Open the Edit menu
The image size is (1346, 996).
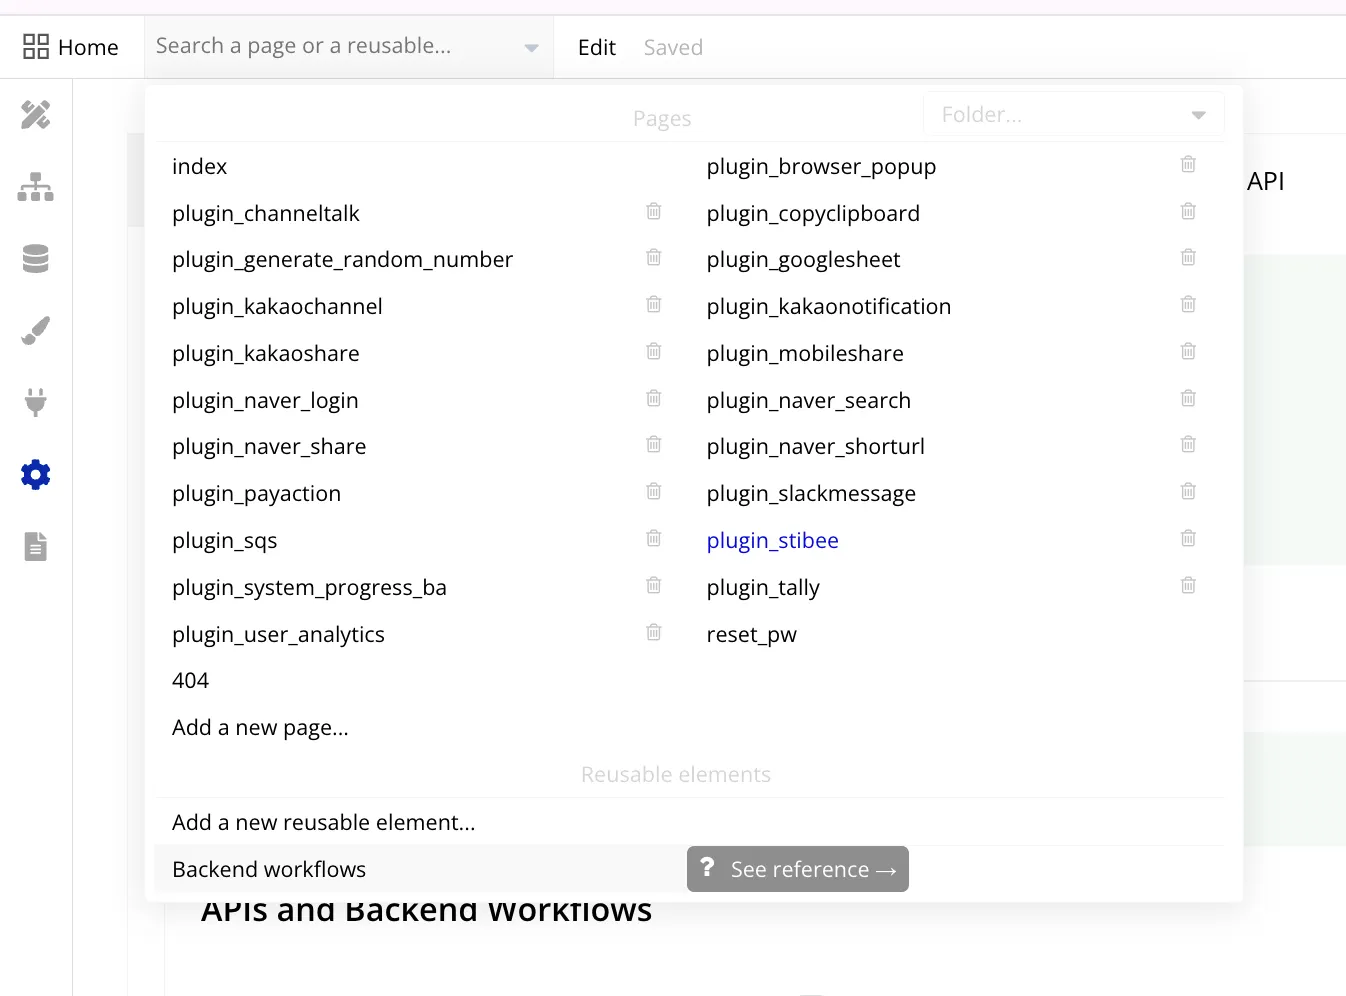pyautogui.click(x=596, y=47)
